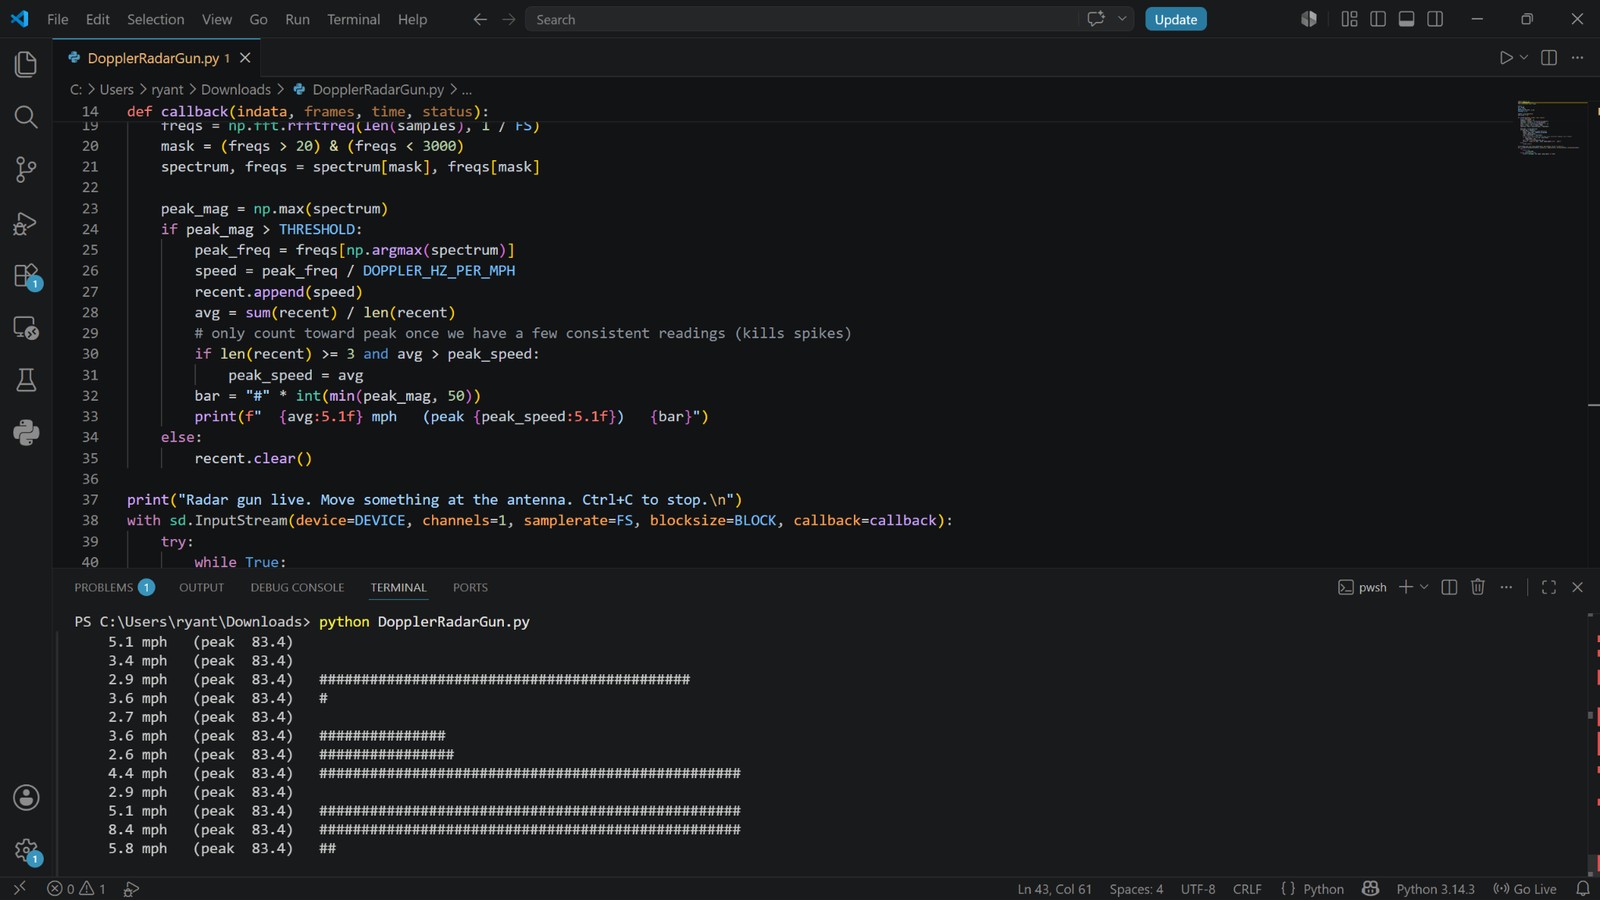Open the File menu
The width and height of the screenshot is (1600, 900).
tap(58, 19)
